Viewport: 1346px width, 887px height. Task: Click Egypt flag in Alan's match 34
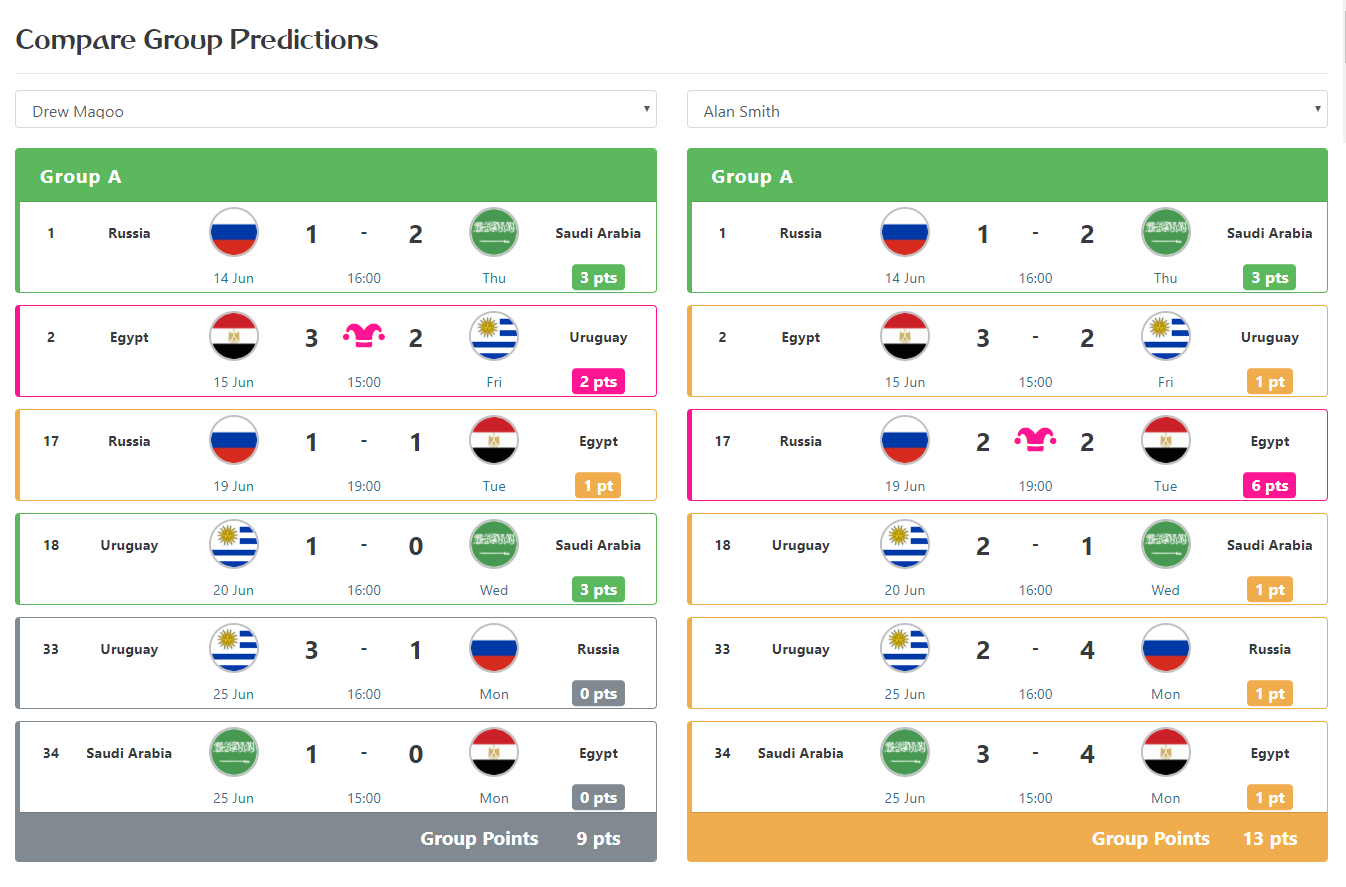(x=1166, y=753)
